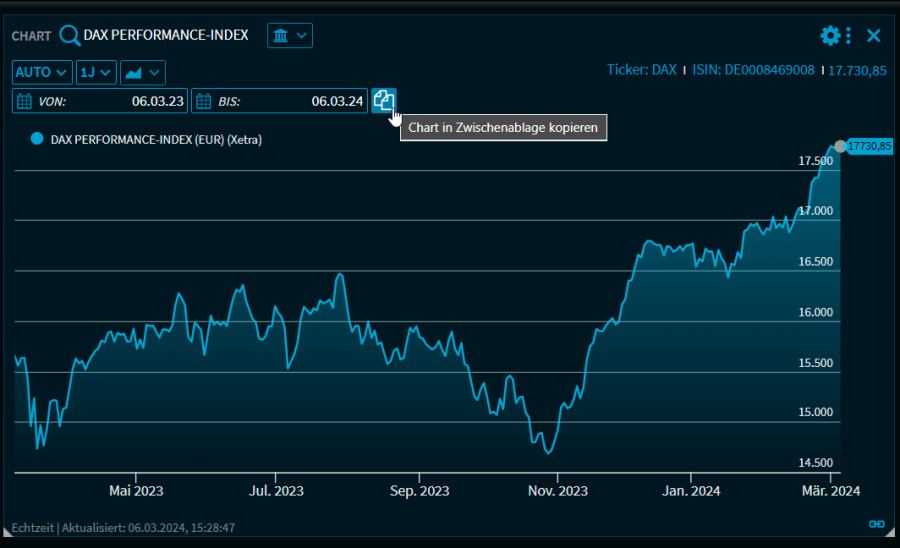The height and width of the screenshot is (548, 900).
Task: Click the link icon in bottom-right corner
Action: tap(876, 524)
